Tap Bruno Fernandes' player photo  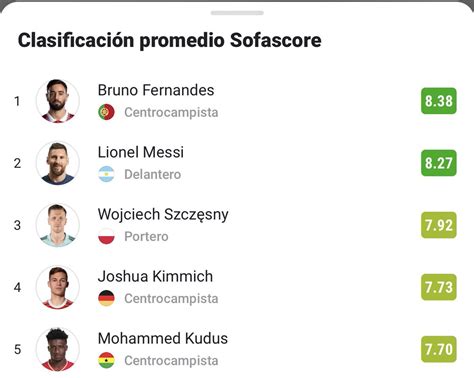coord(58,101)
